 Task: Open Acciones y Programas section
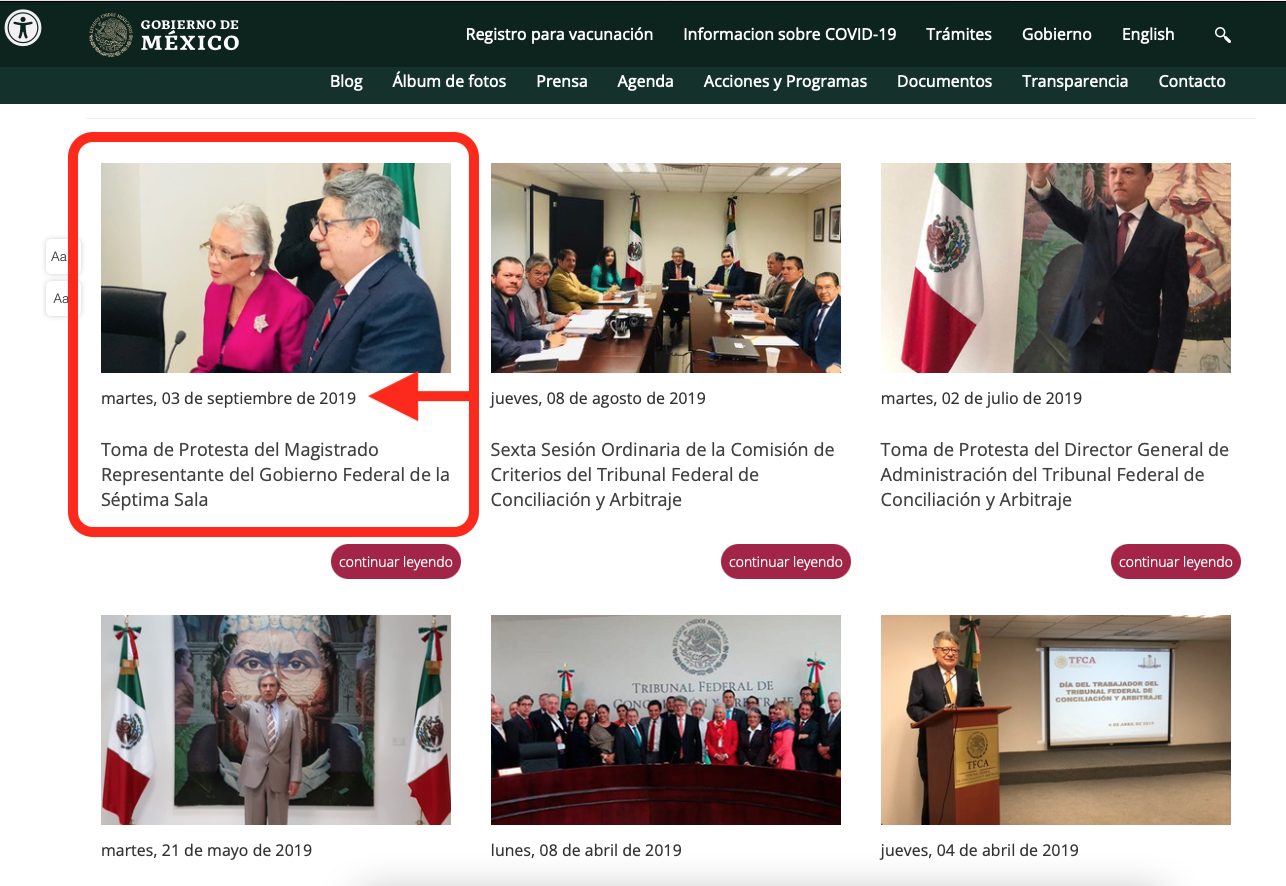click(x=785, y=81)
